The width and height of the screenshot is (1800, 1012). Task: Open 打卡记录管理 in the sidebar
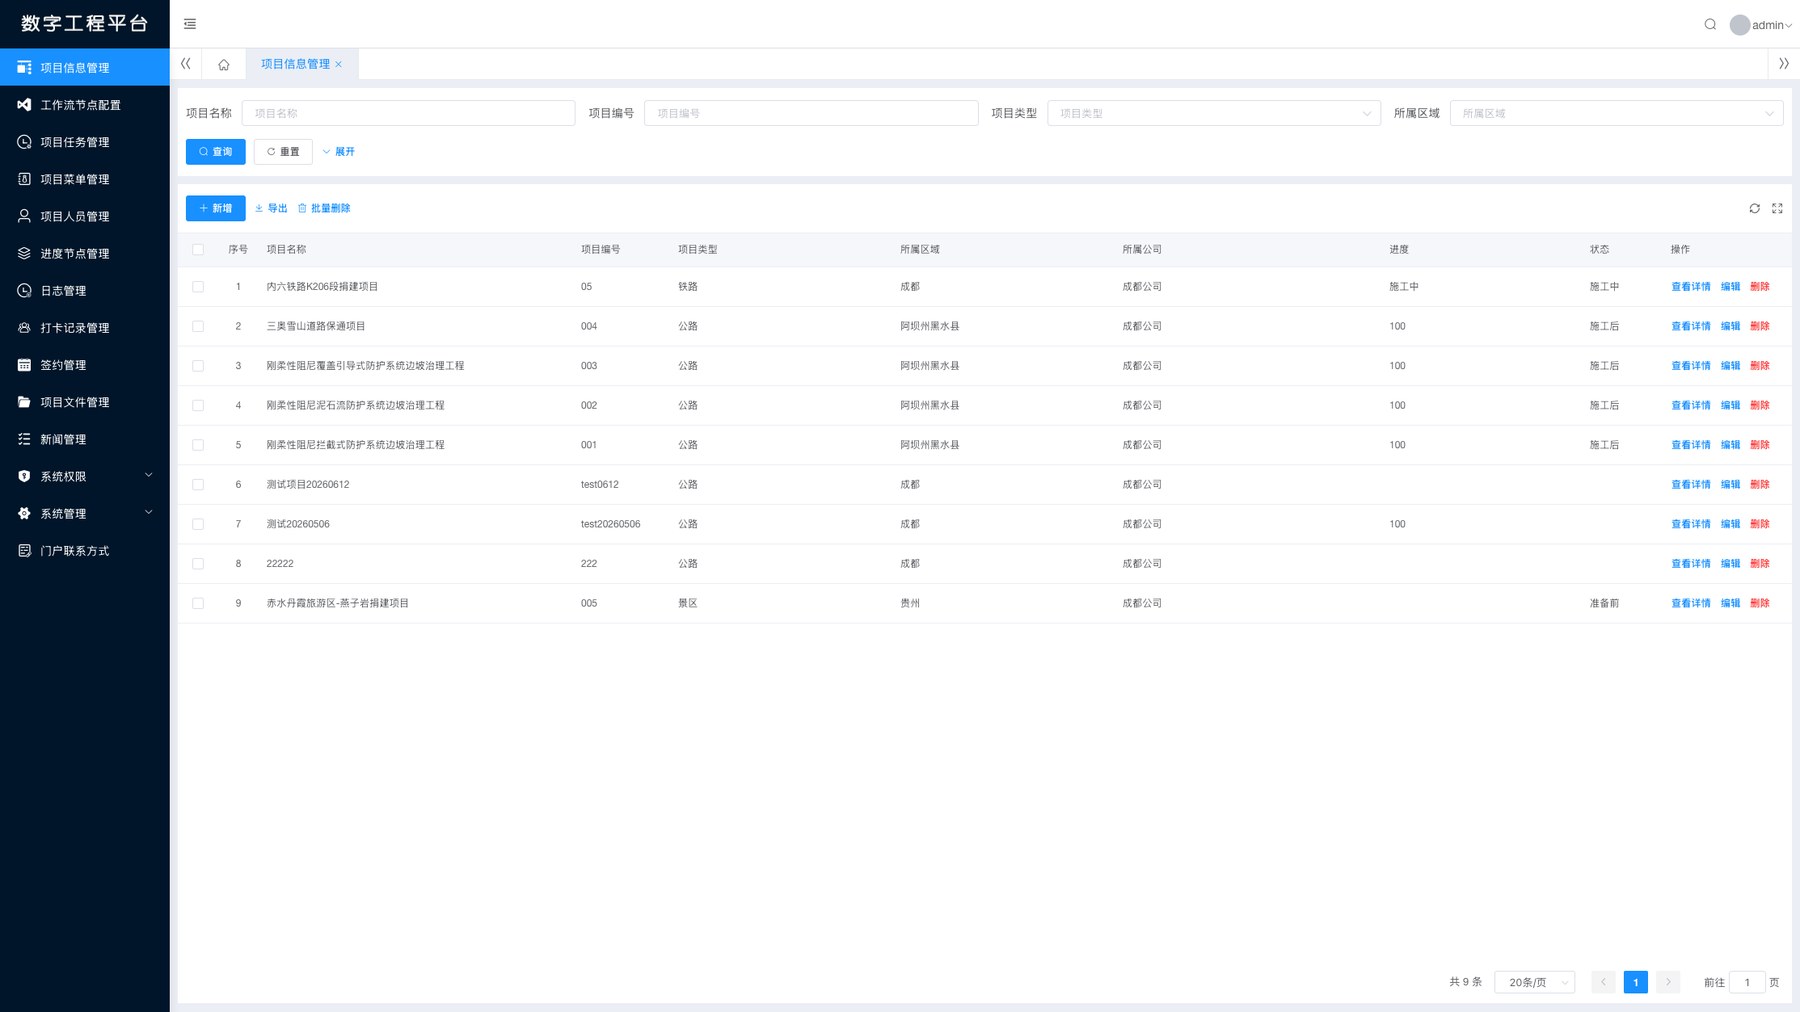[85, 328]
